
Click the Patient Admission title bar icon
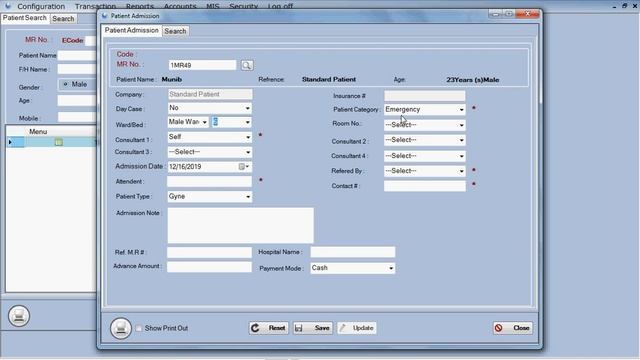105,16
